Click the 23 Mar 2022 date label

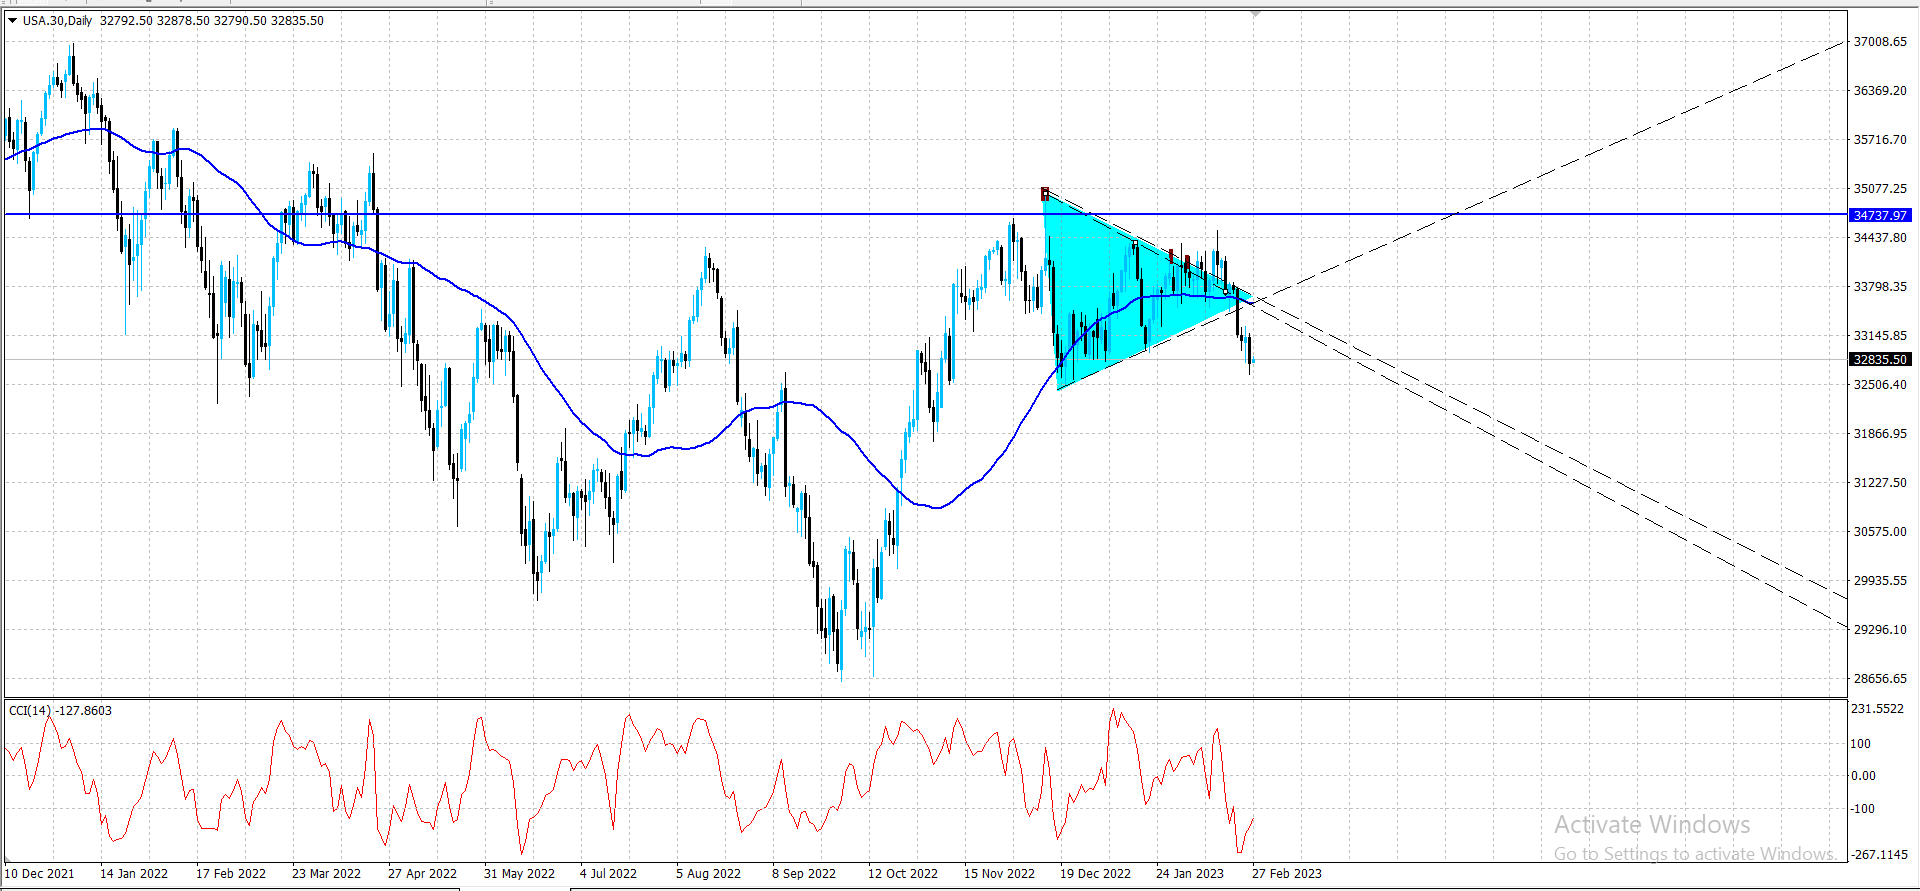(327, 874)
